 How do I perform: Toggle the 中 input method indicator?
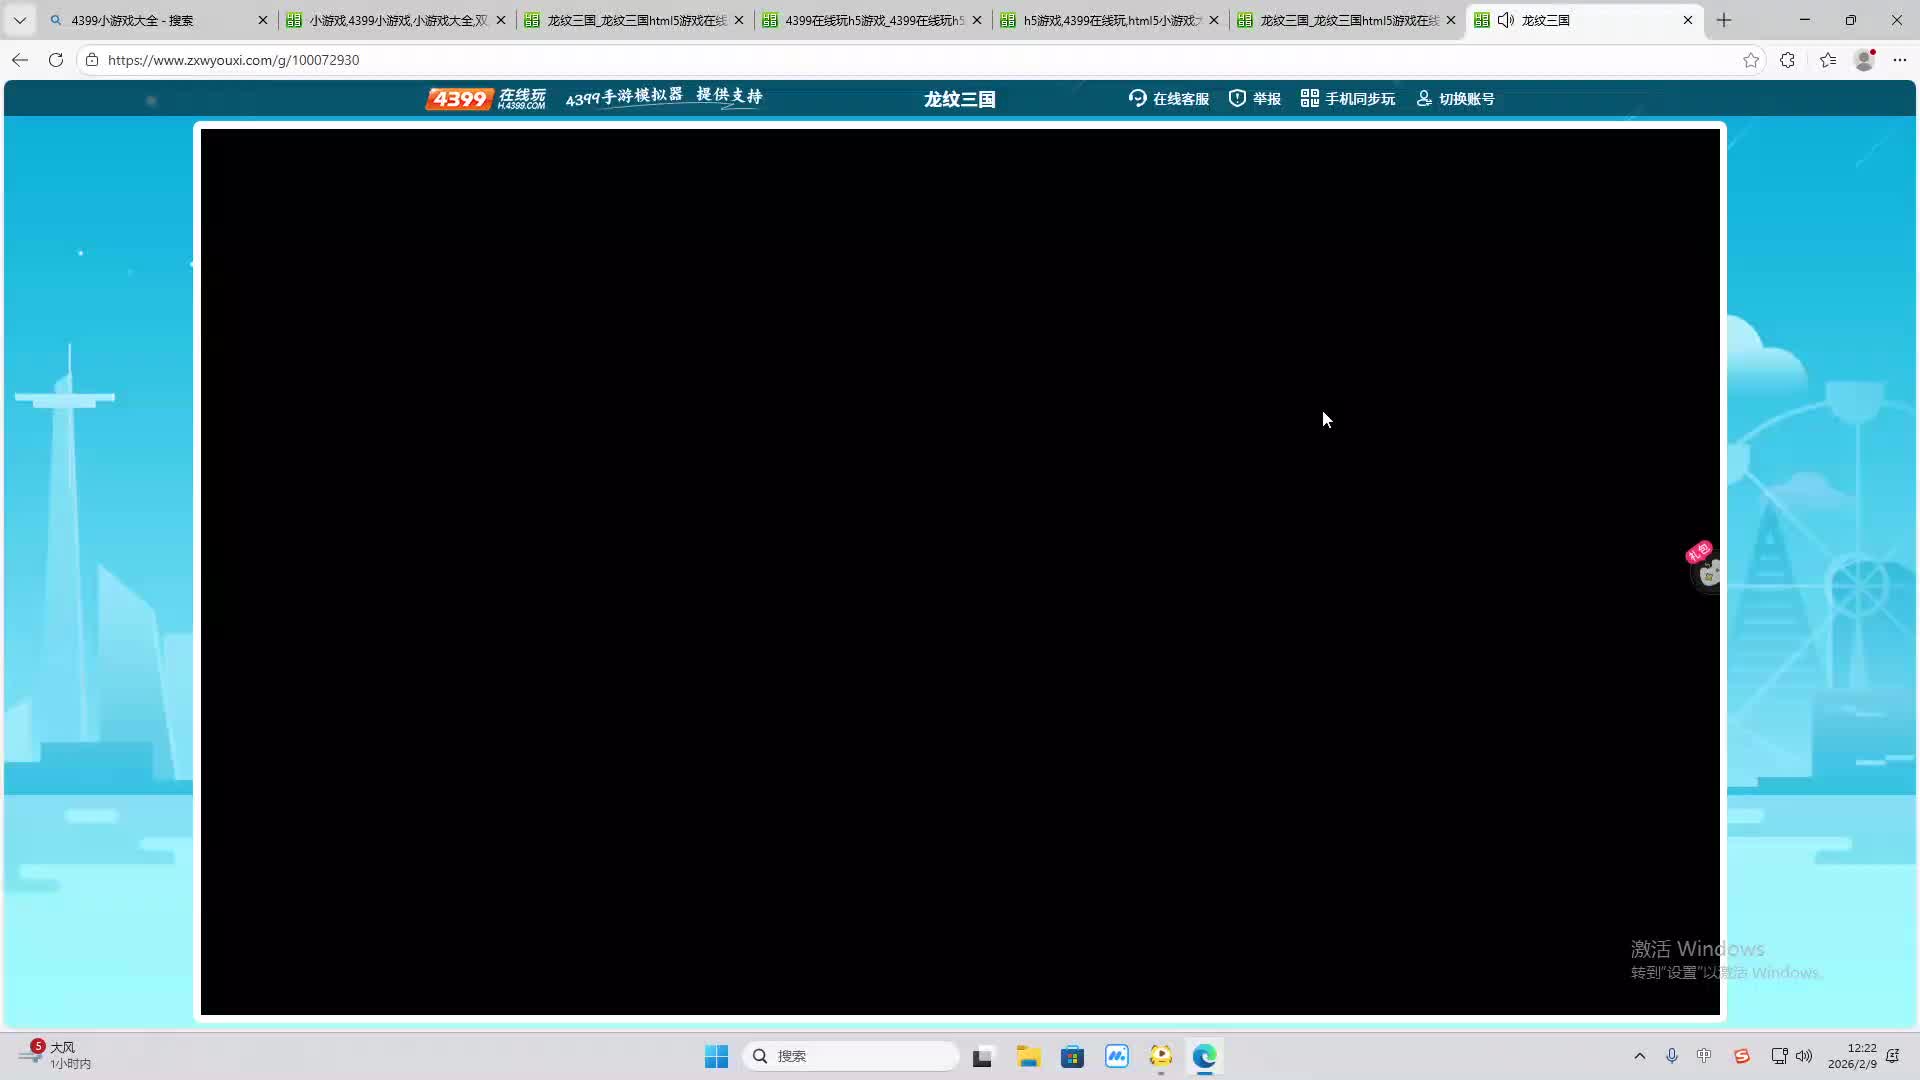coord(1704,1056)
